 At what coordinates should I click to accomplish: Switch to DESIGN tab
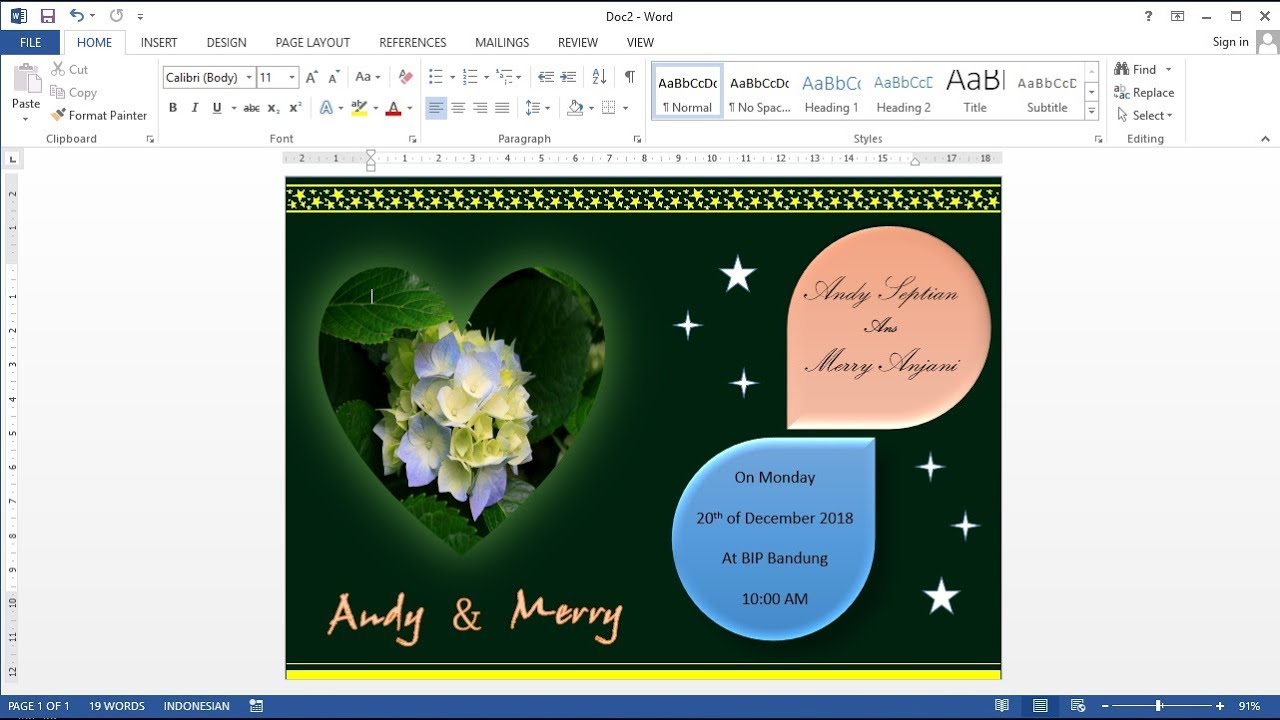point(226,42)
